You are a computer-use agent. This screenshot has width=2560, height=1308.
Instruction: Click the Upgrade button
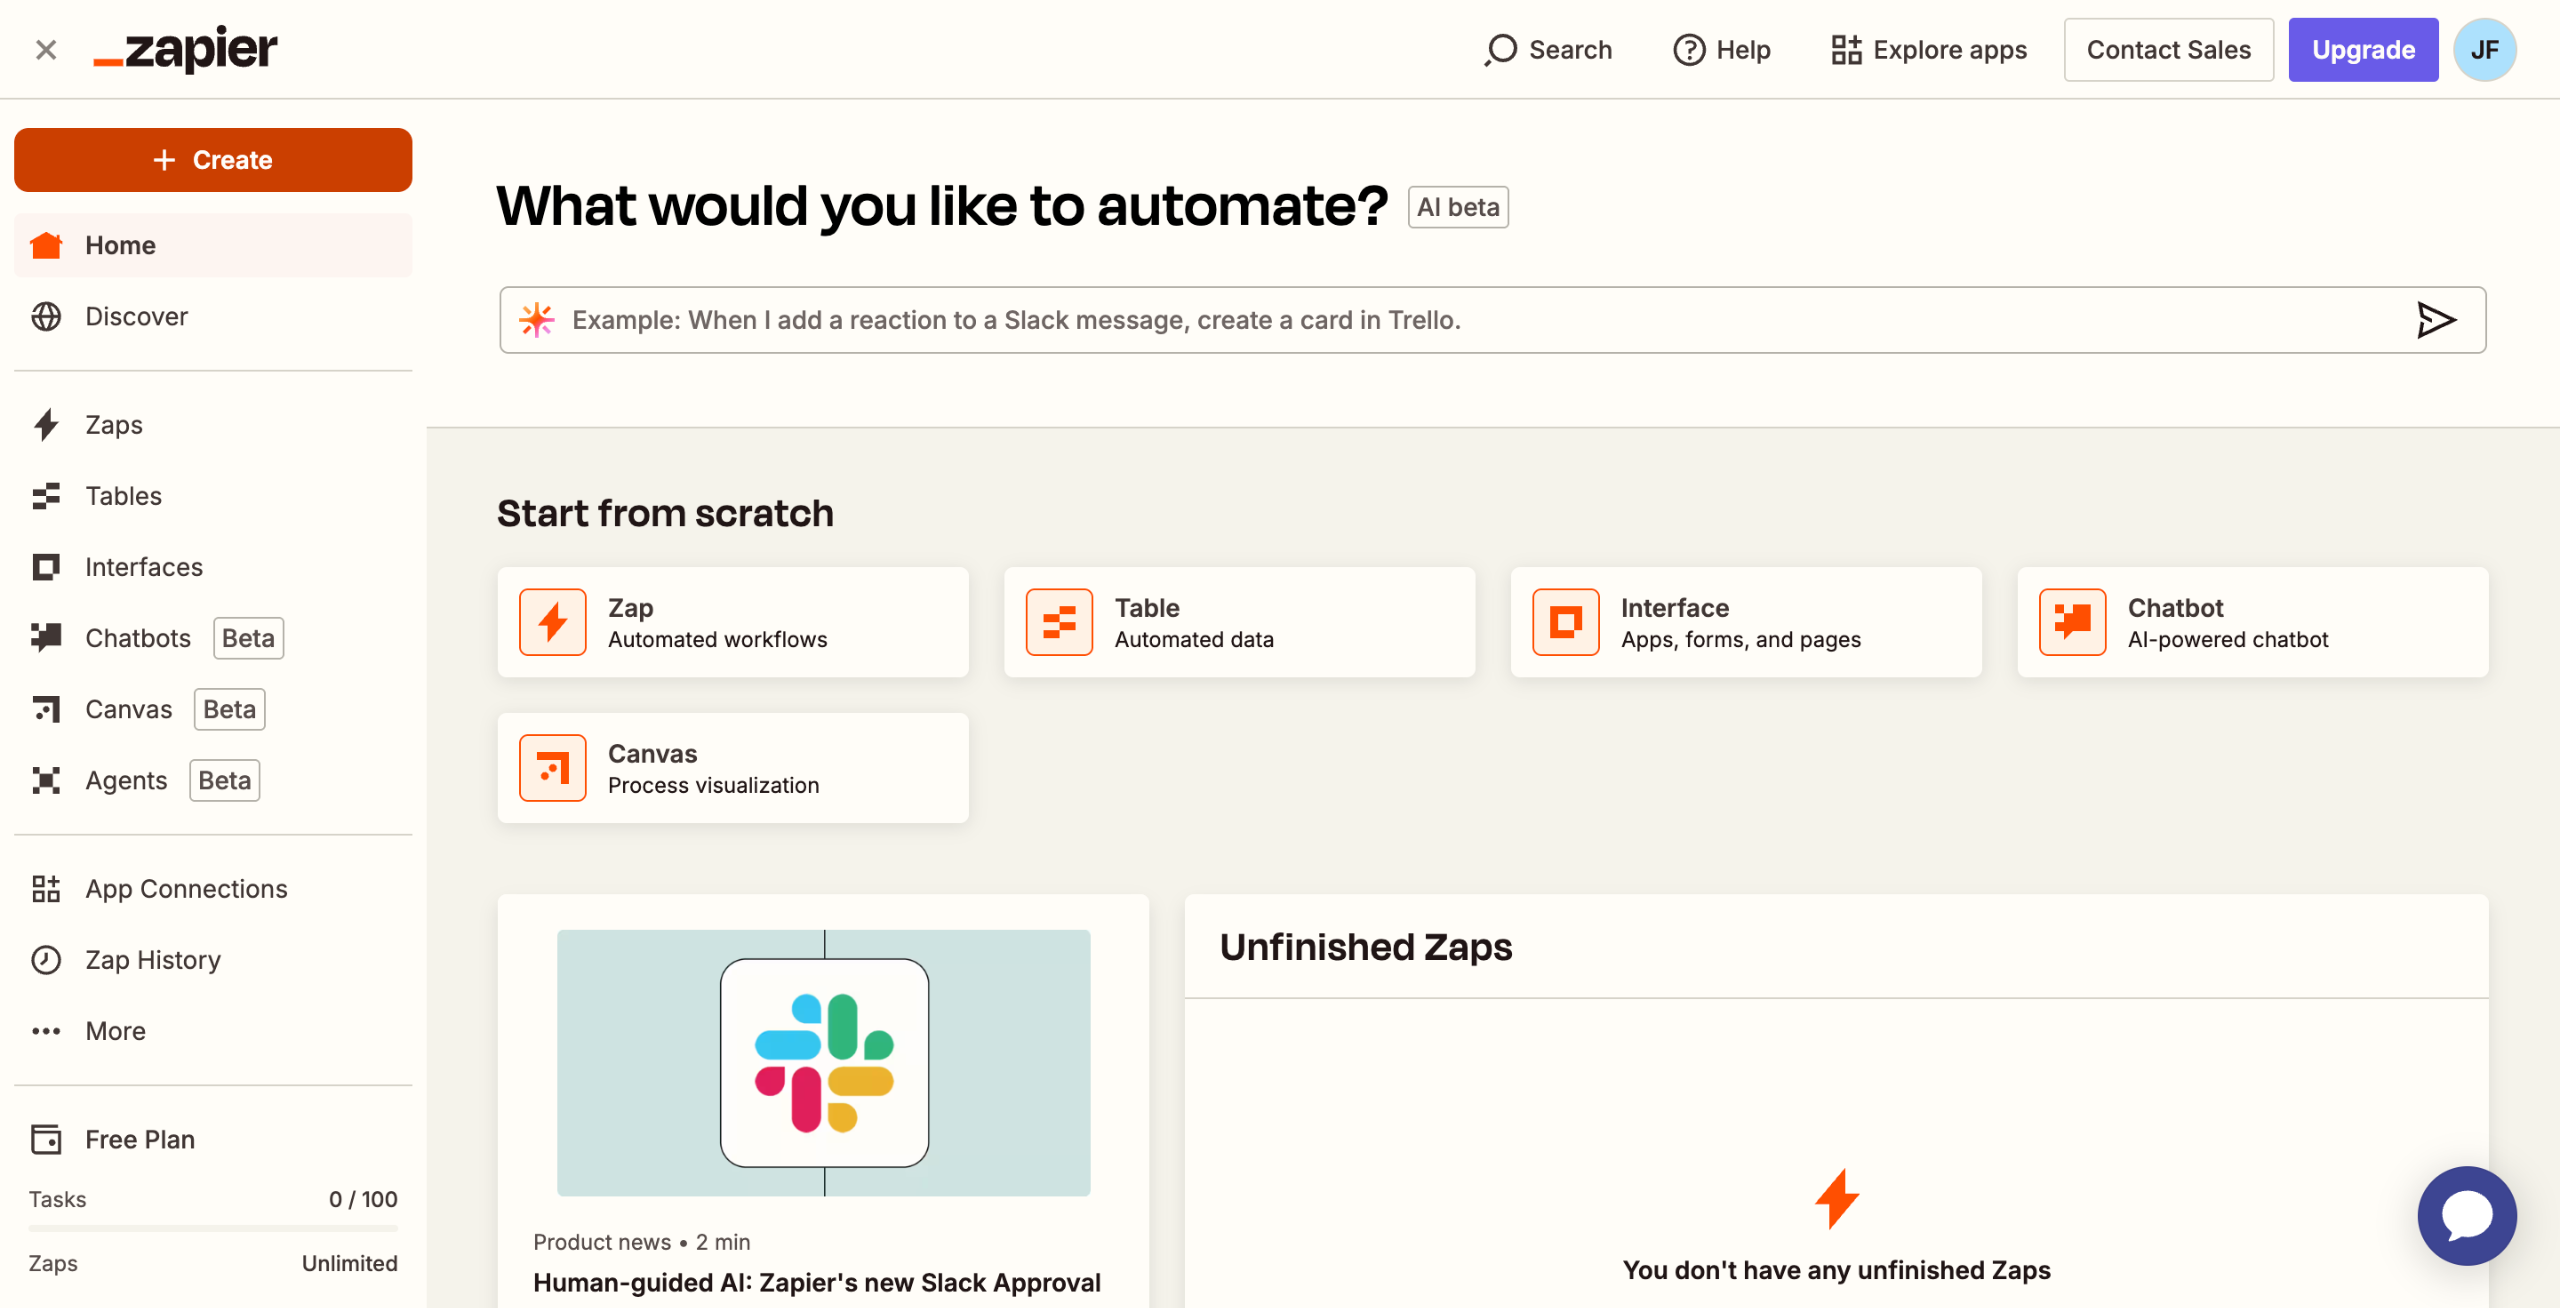tap(2363, 50)
